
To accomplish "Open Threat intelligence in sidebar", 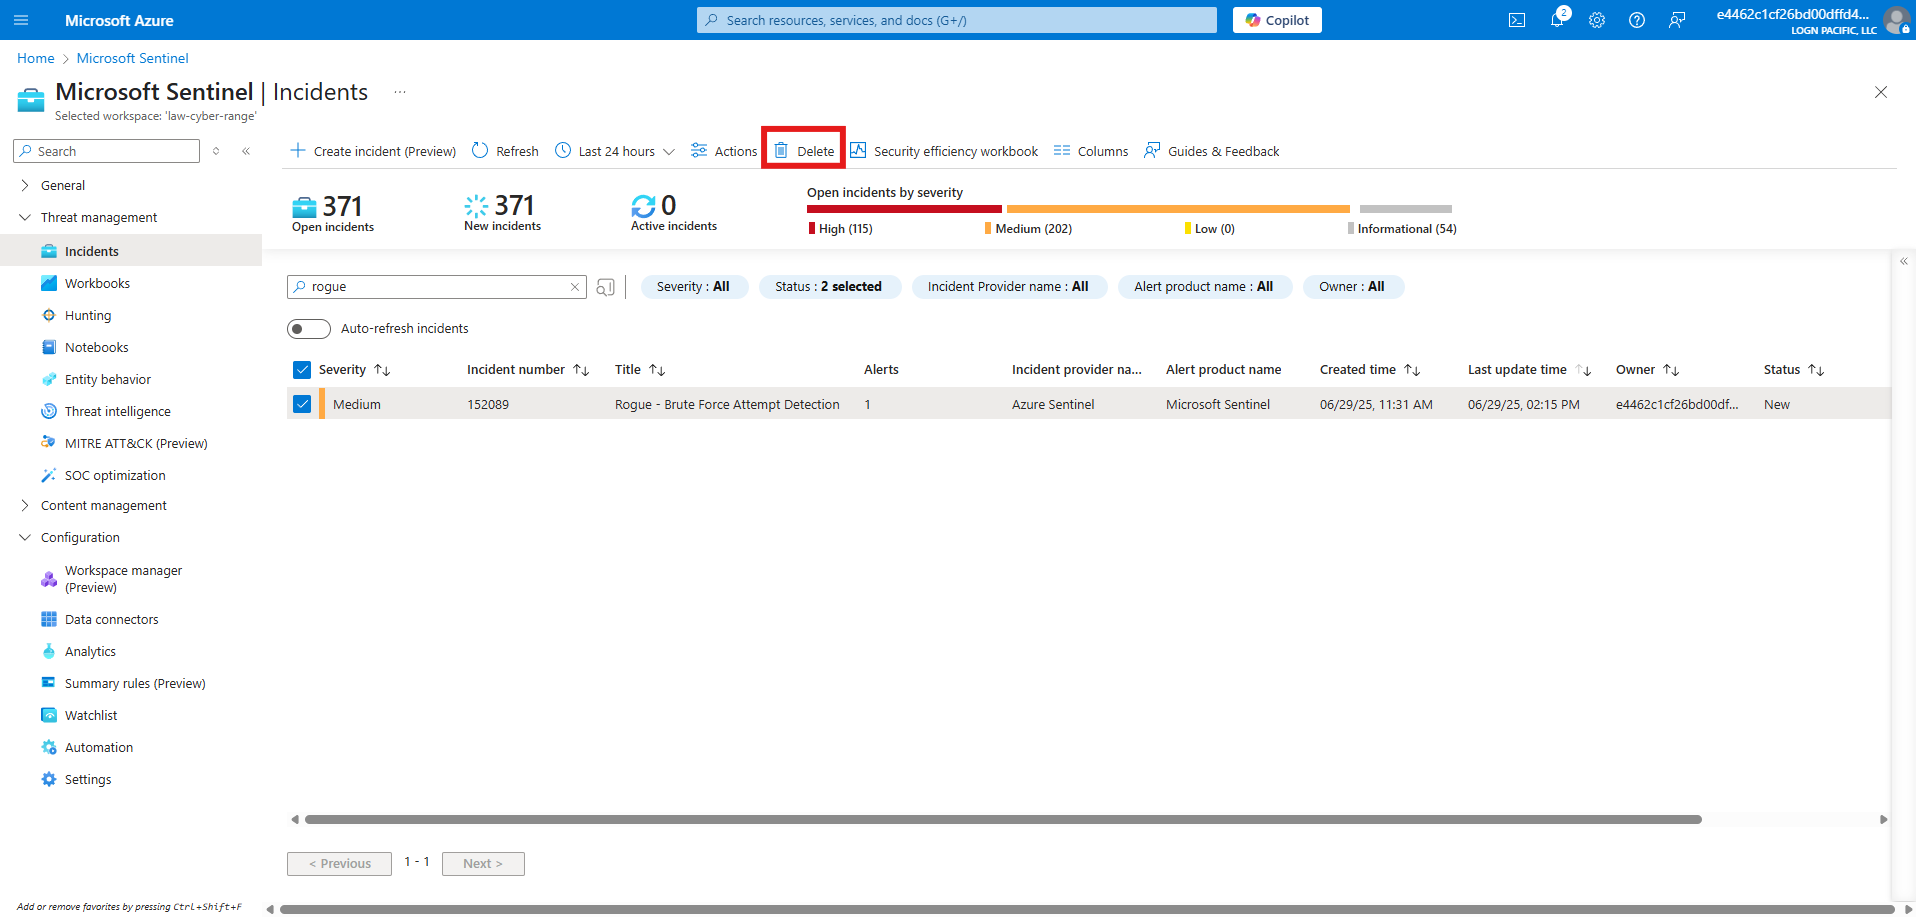I will (x=117, y=411).
